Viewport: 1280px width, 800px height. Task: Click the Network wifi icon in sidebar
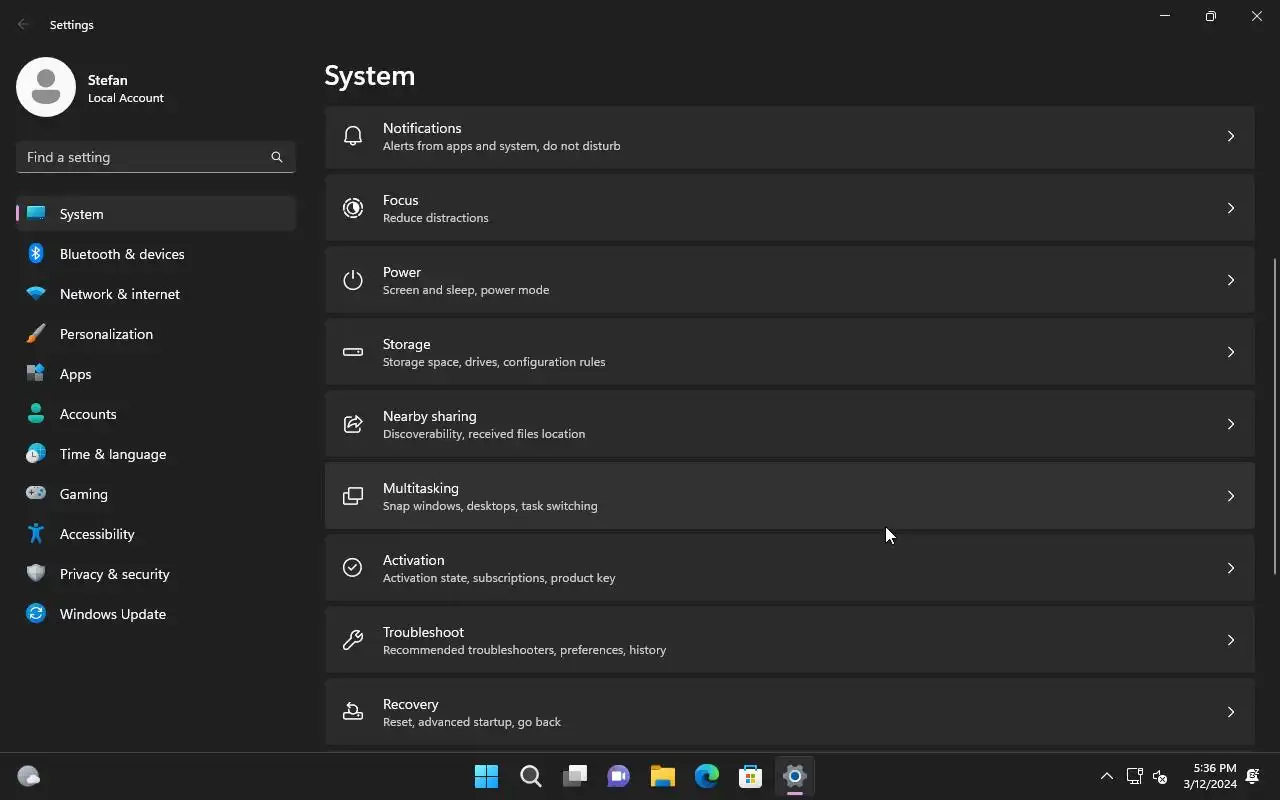coord(36,294)
